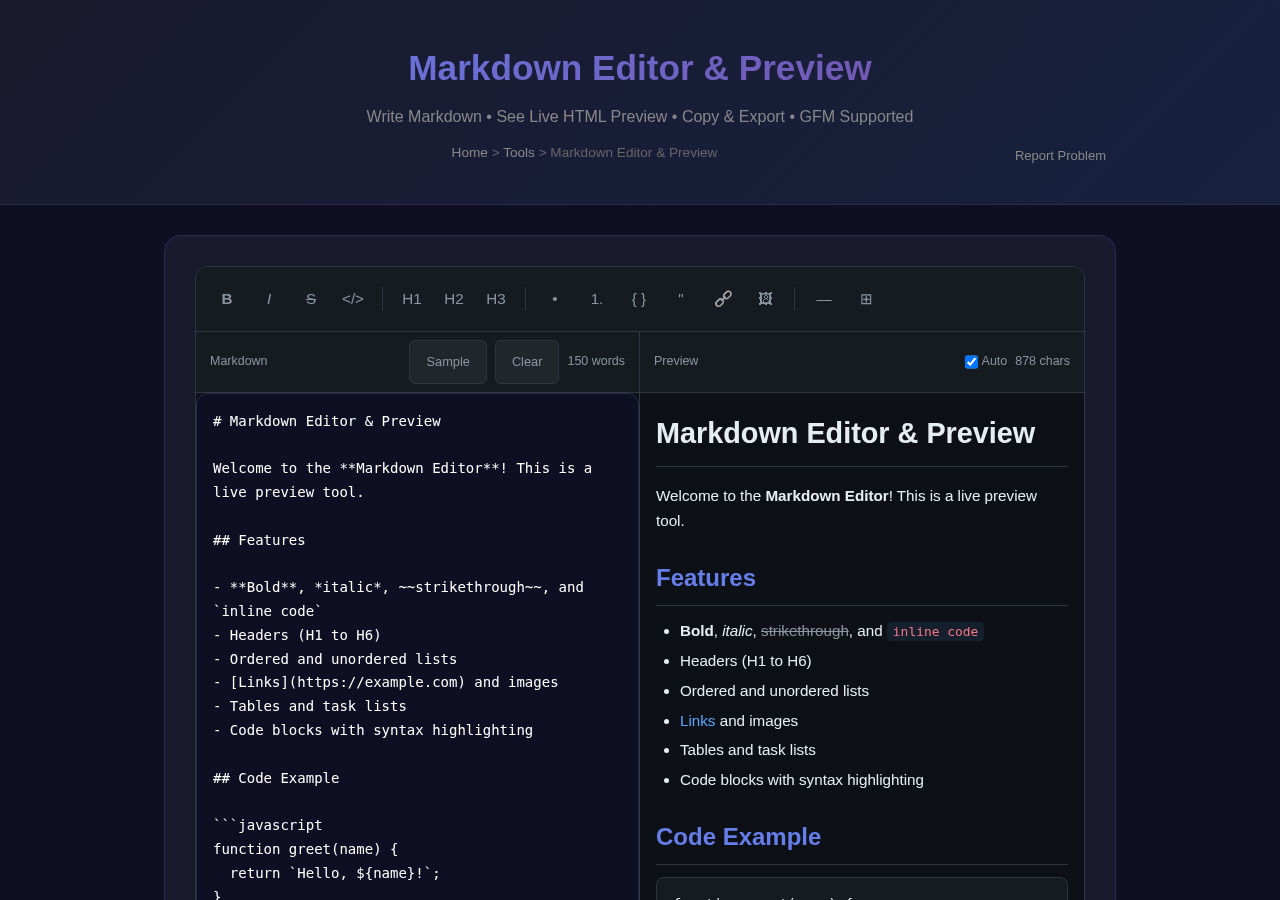
Task: Open the Tools breadcrumb link
Action: (519, 153)
